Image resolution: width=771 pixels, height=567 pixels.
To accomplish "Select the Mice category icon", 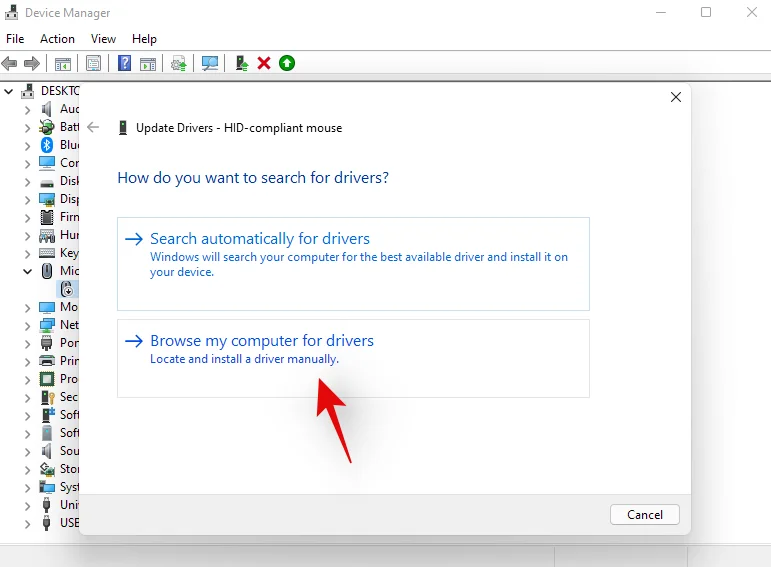I will click(47, 271).
